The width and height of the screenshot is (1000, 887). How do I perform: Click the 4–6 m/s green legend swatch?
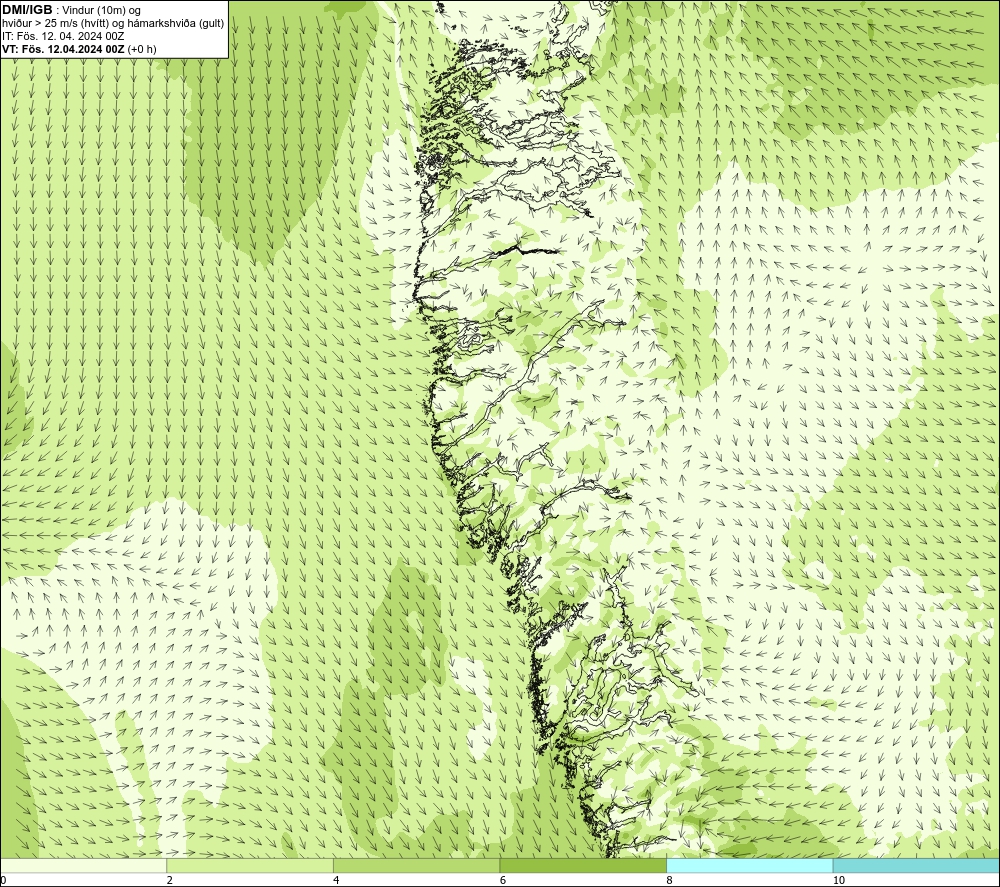(x=416, y=865)
